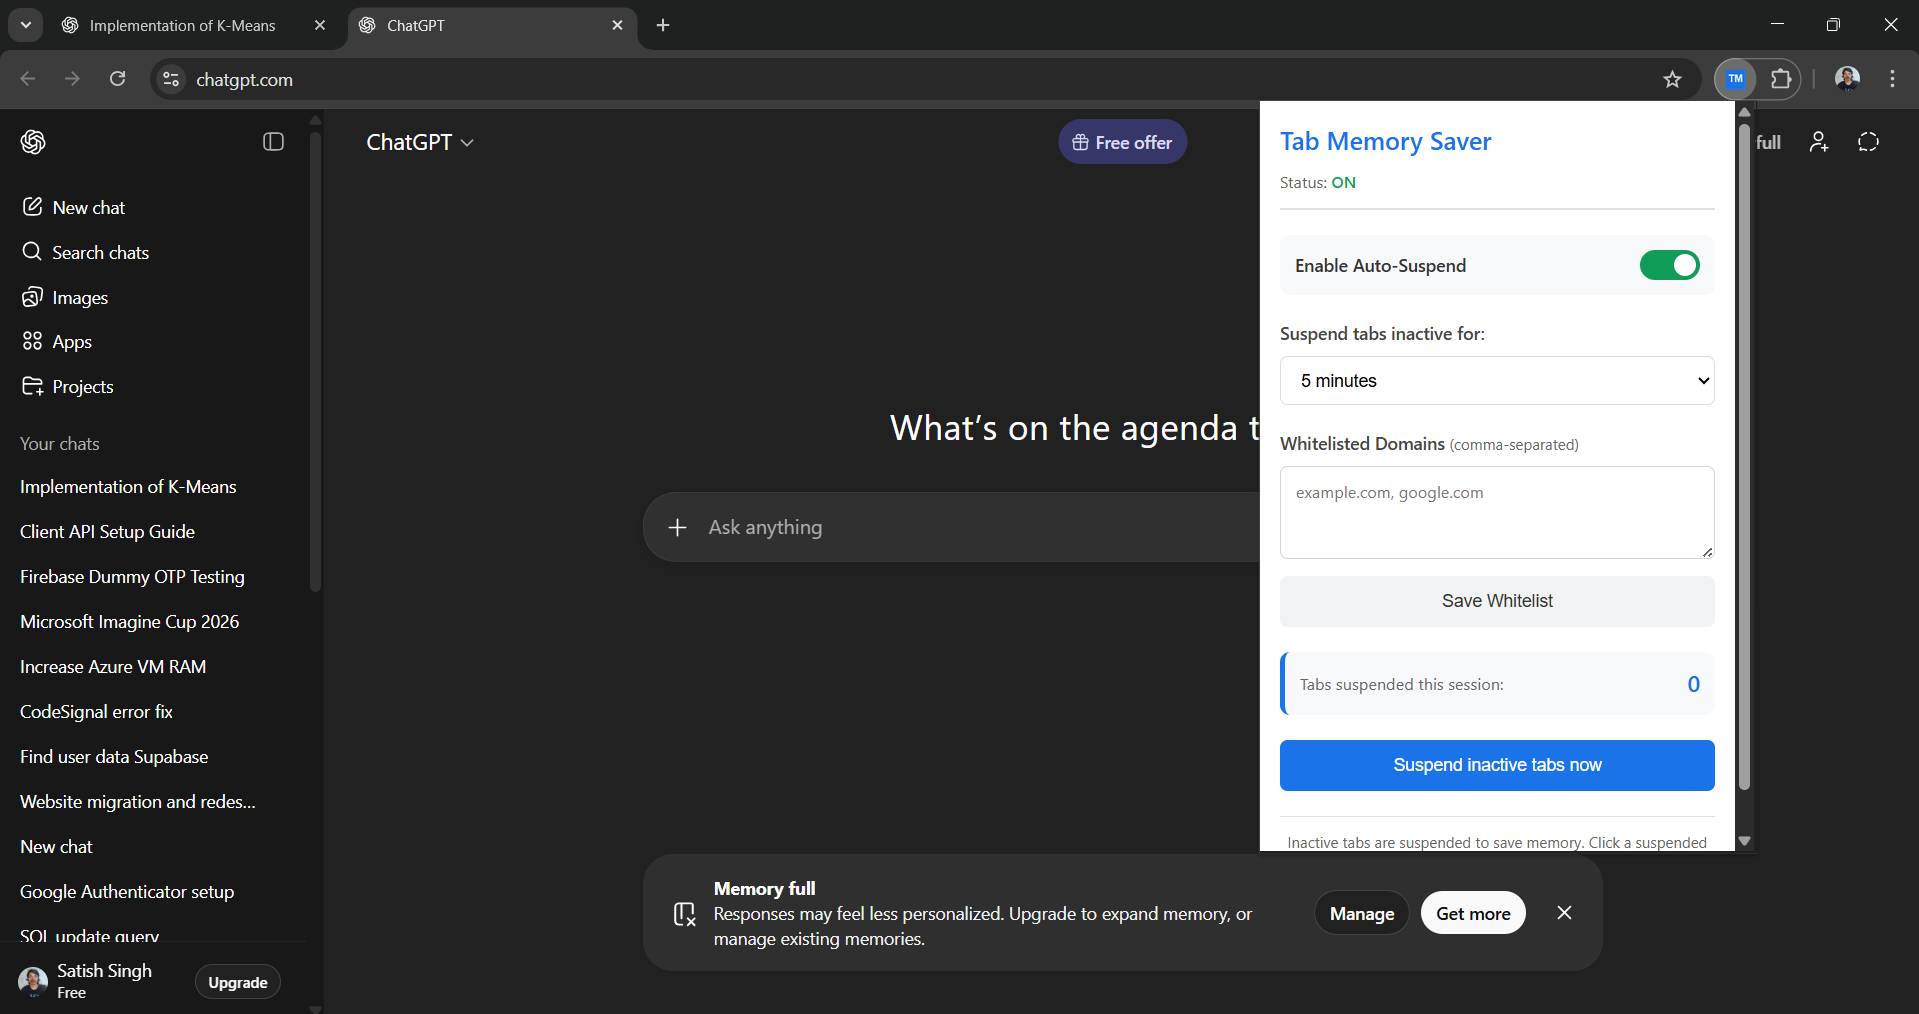
Task: Open the Chrome profile avatar
Action: pyautogui.click(x=1847, y=79)
